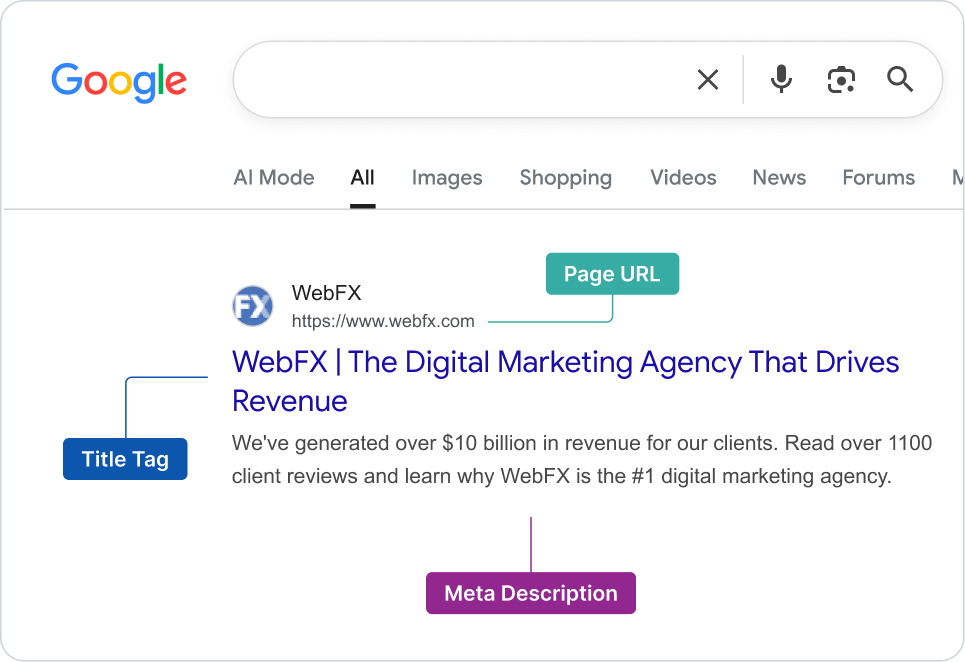Open Google Lens camera search icon
965x662 pixels.
841,80
